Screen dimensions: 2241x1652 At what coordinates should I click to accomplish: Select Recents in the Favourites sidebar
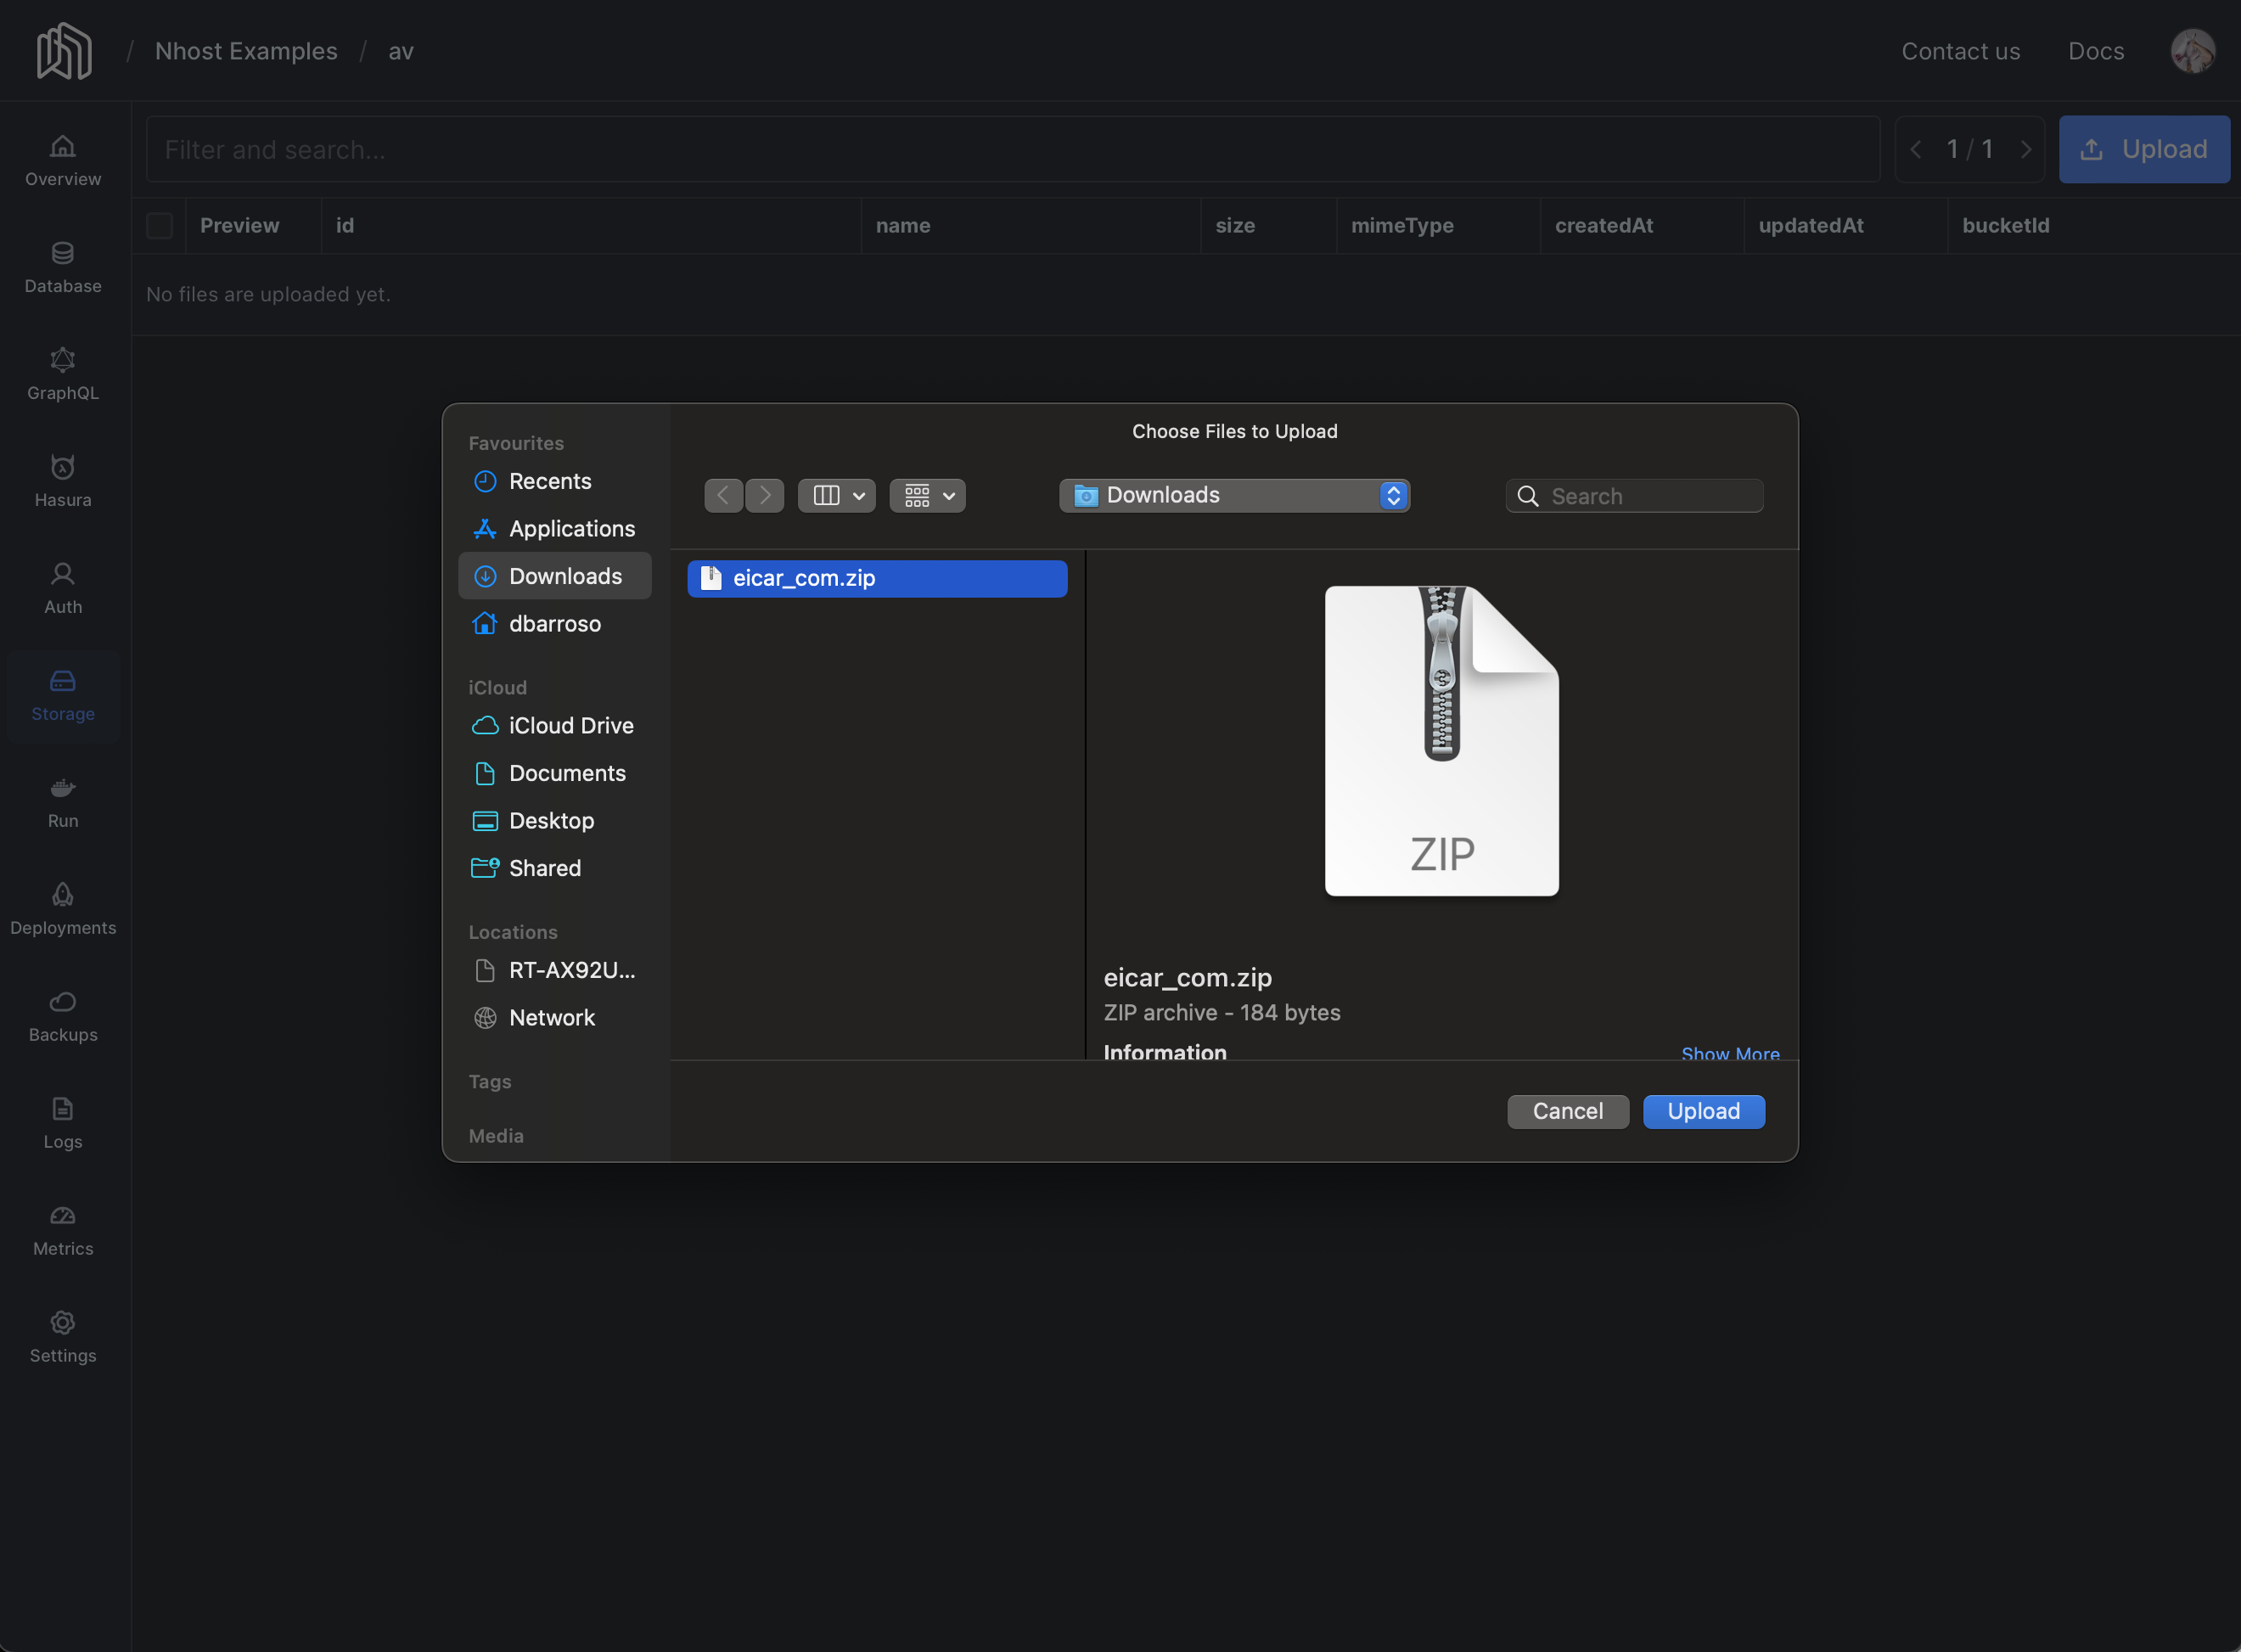pyautogui.click(x=549, y=481)
